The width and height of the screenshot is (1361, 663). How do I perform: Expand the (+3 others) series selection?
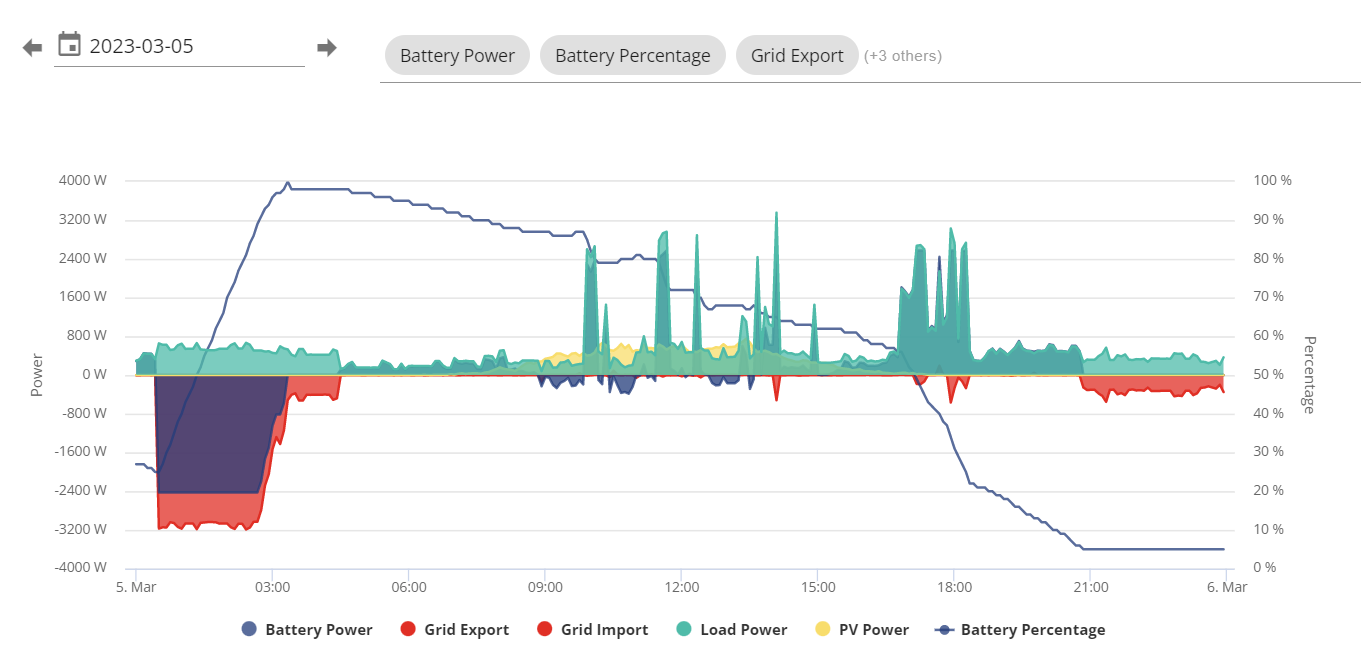click(903, 56)
